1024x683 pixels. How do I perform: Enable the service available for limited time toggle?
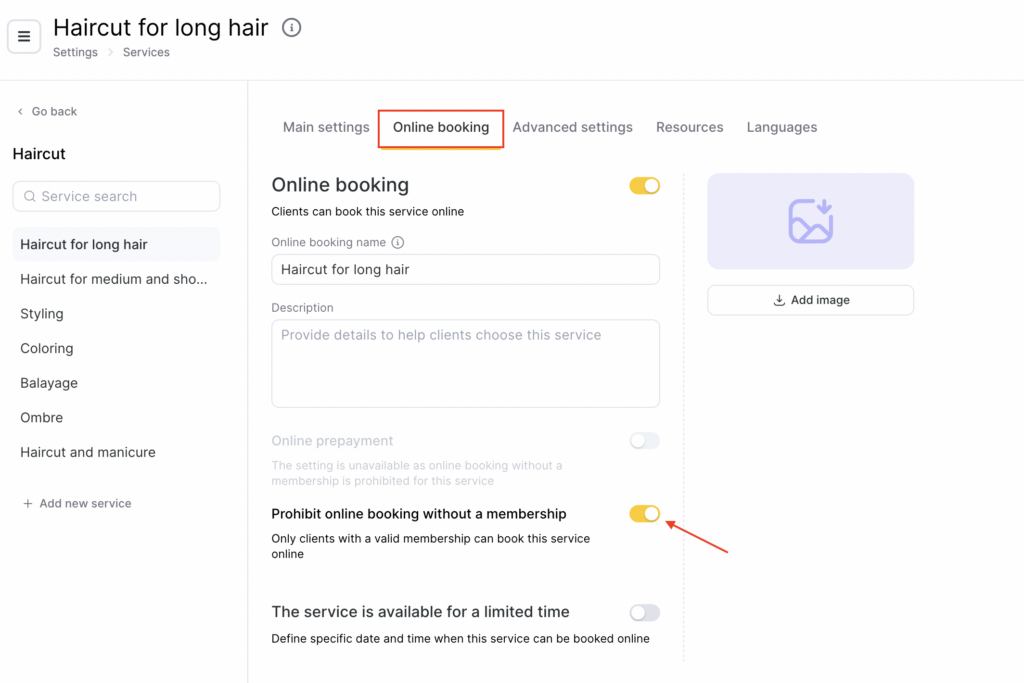coord(644,613)
